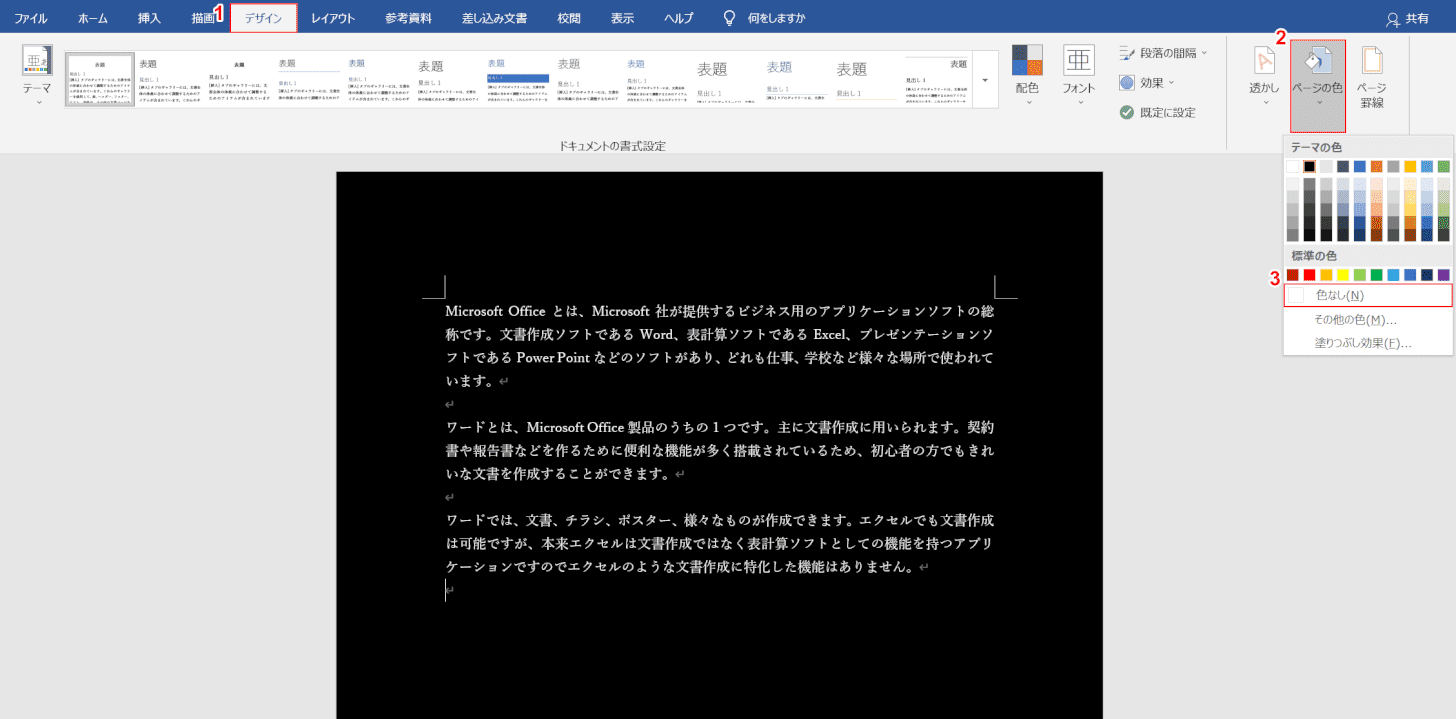Select the first selected style set thumbnail
Screen dimensions: 1456x719
(x=100, y=79)
